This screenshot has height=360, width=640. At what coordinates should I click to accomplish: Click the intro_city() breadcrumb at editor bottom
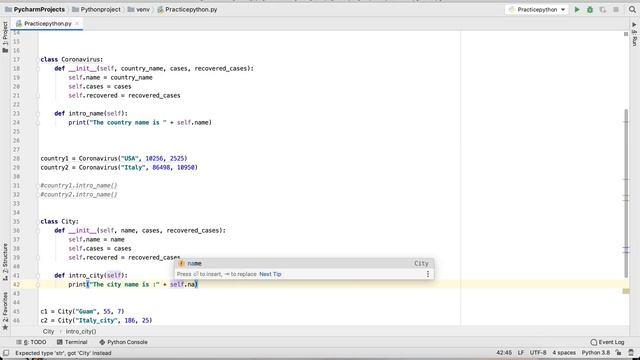[81, 331]
